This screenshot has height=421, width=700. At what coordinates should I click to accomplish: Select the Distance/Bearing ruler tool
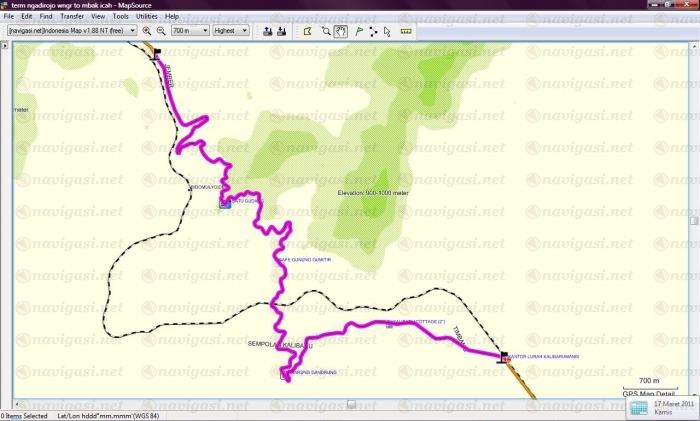(406, 31)
